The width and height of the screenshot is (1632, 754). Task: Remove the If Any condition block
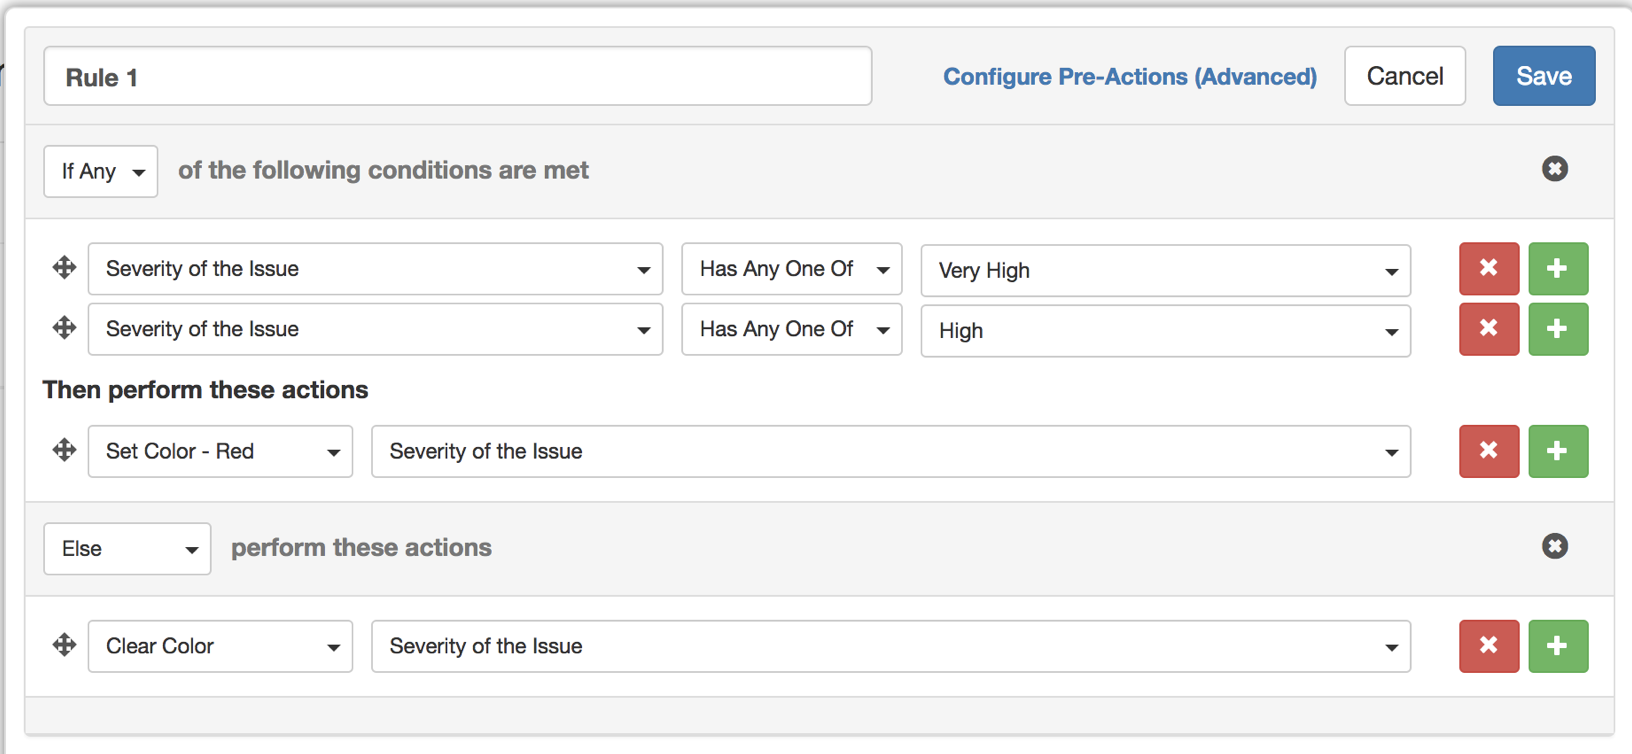1554,169
